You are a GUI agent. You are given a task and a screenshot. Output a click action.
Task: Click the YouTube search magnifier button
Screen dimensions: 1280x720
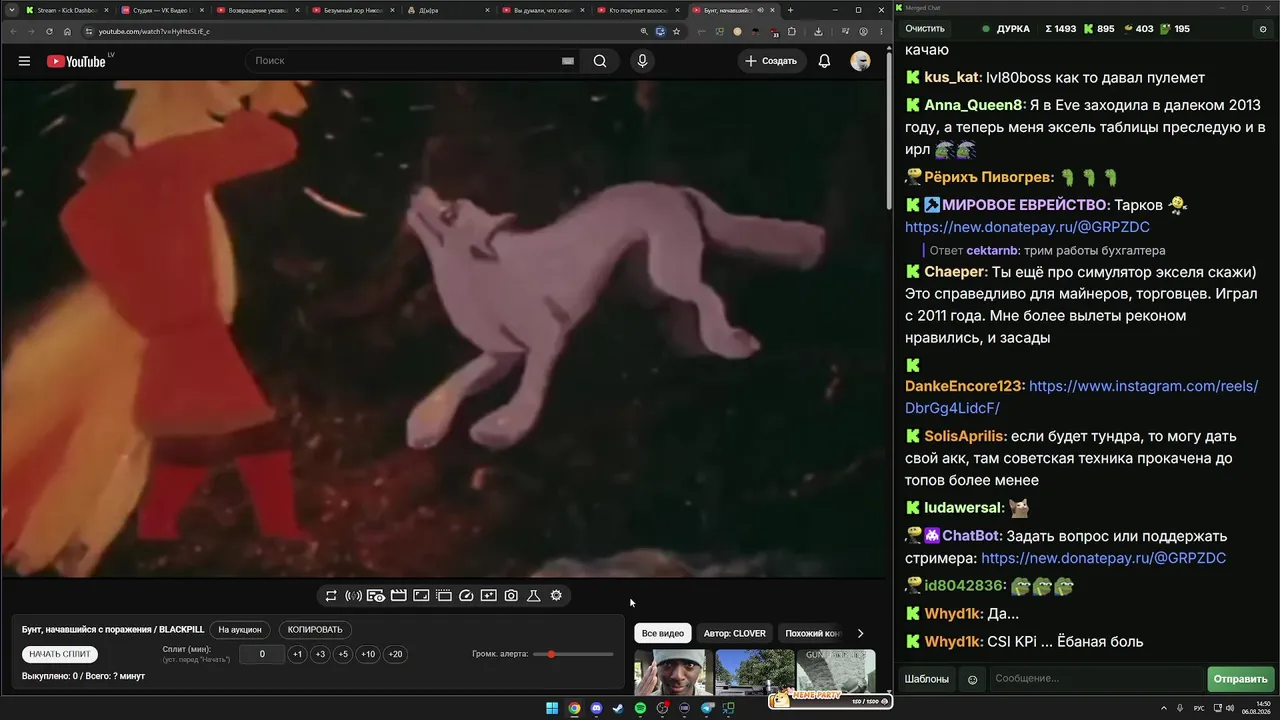[x=600, y=61]
